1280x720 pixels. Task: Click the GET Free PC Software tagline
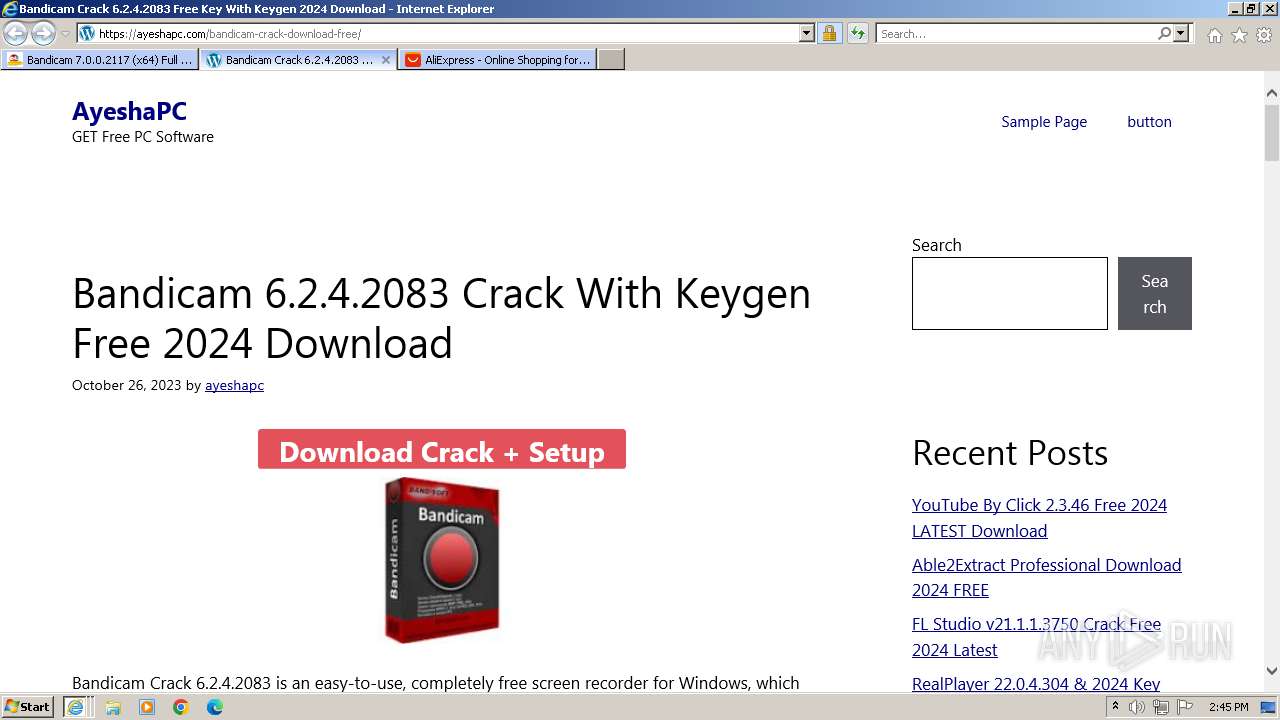(143, 137)
